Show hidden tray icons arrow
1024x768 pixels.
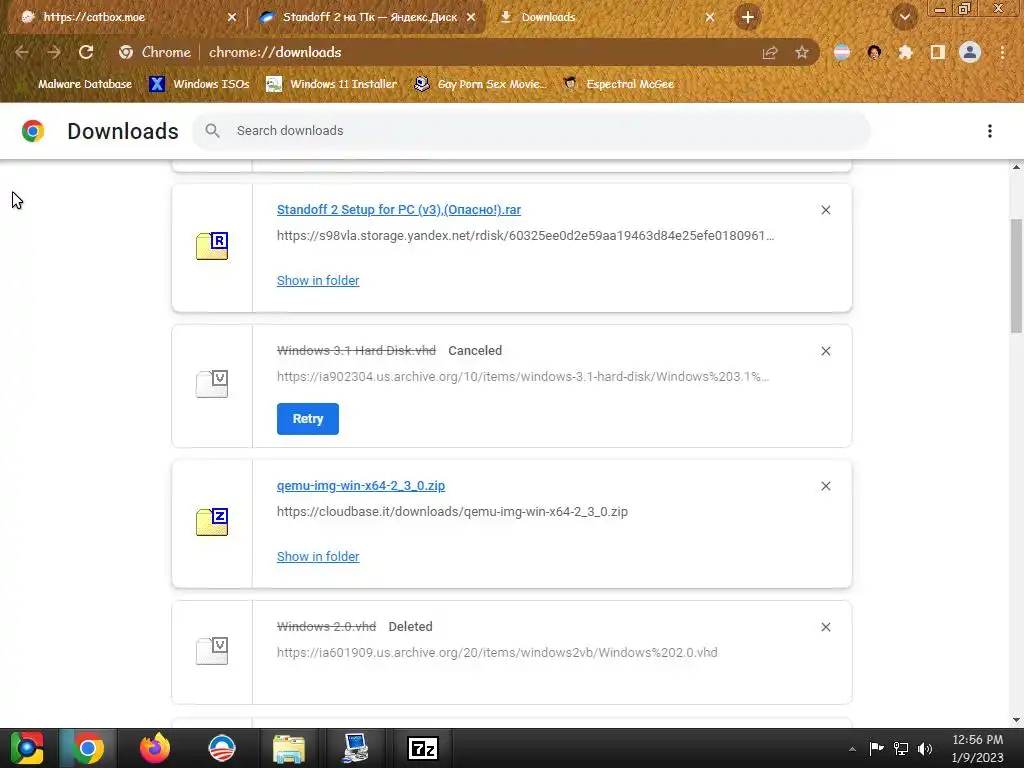tap(852, 749)
